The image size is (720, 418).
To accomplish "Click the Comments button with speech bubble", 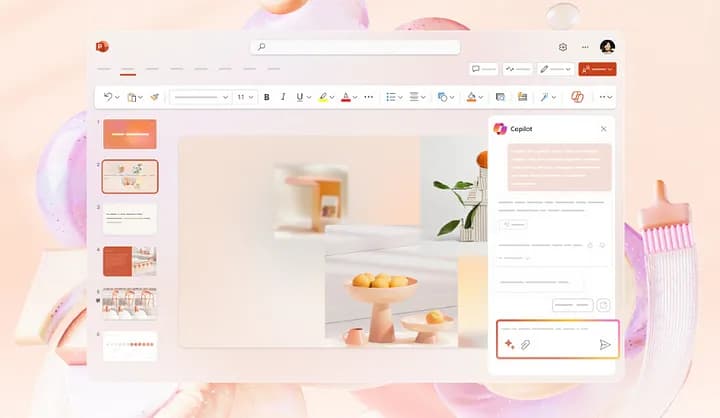I will pos(484,69).
